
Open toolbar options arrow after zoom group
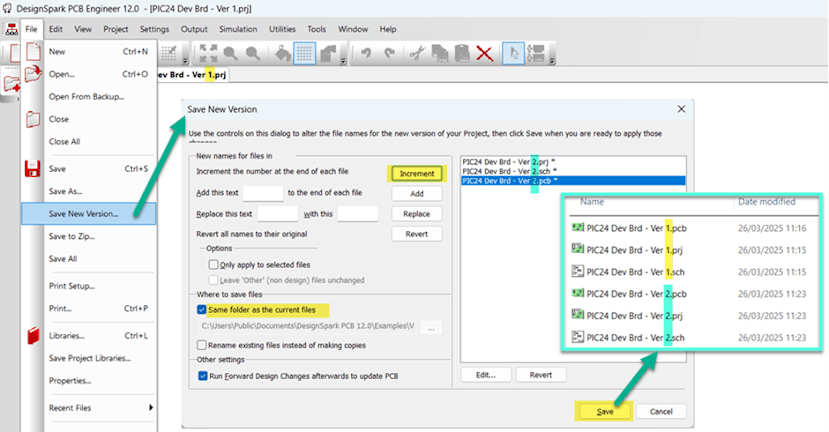(x=343, y=61)
